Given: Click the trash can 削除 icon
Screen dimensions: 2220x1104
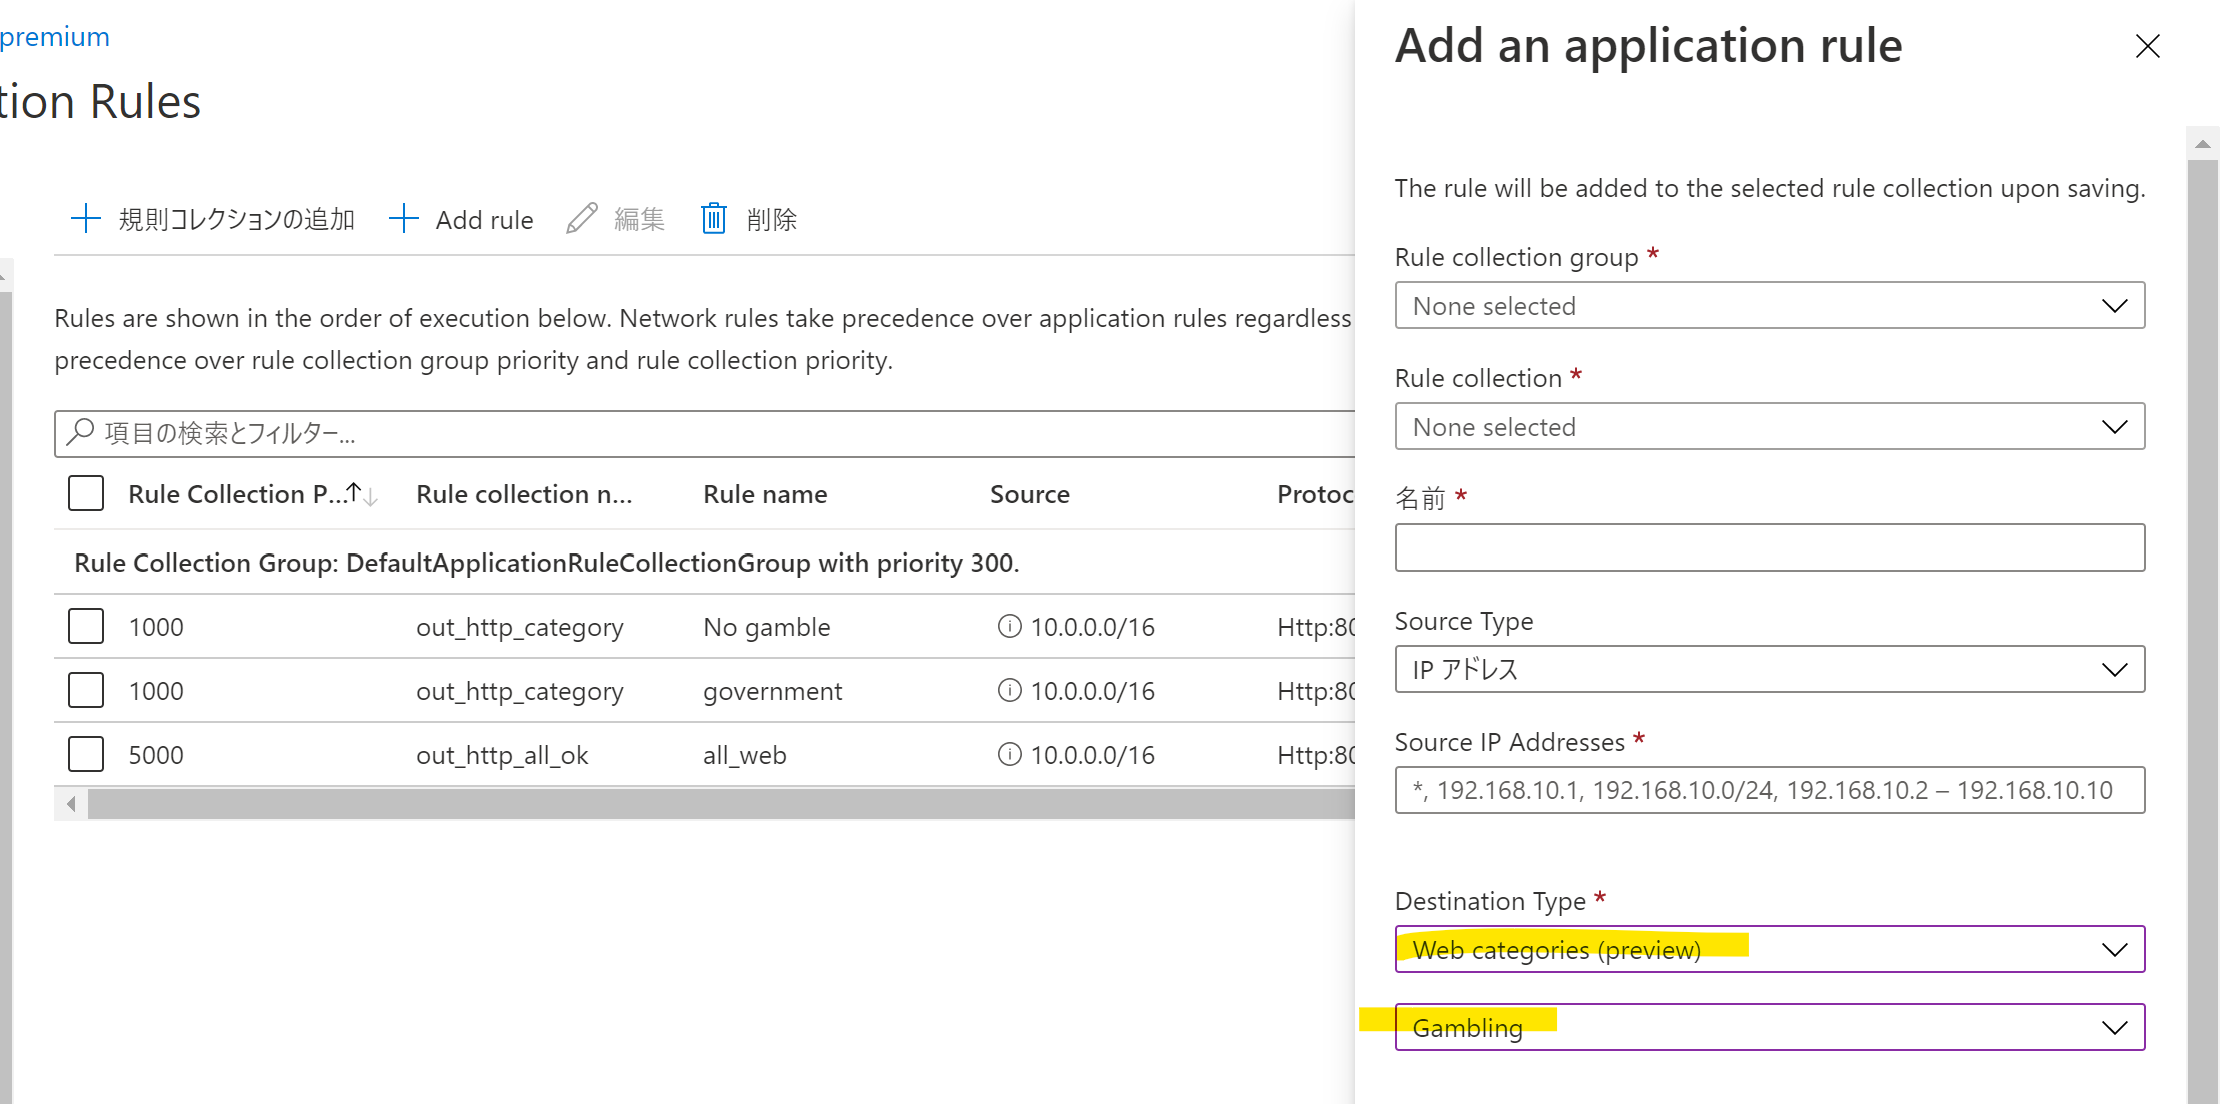Looking at the screenshot, I should click(x=714, y=219).
